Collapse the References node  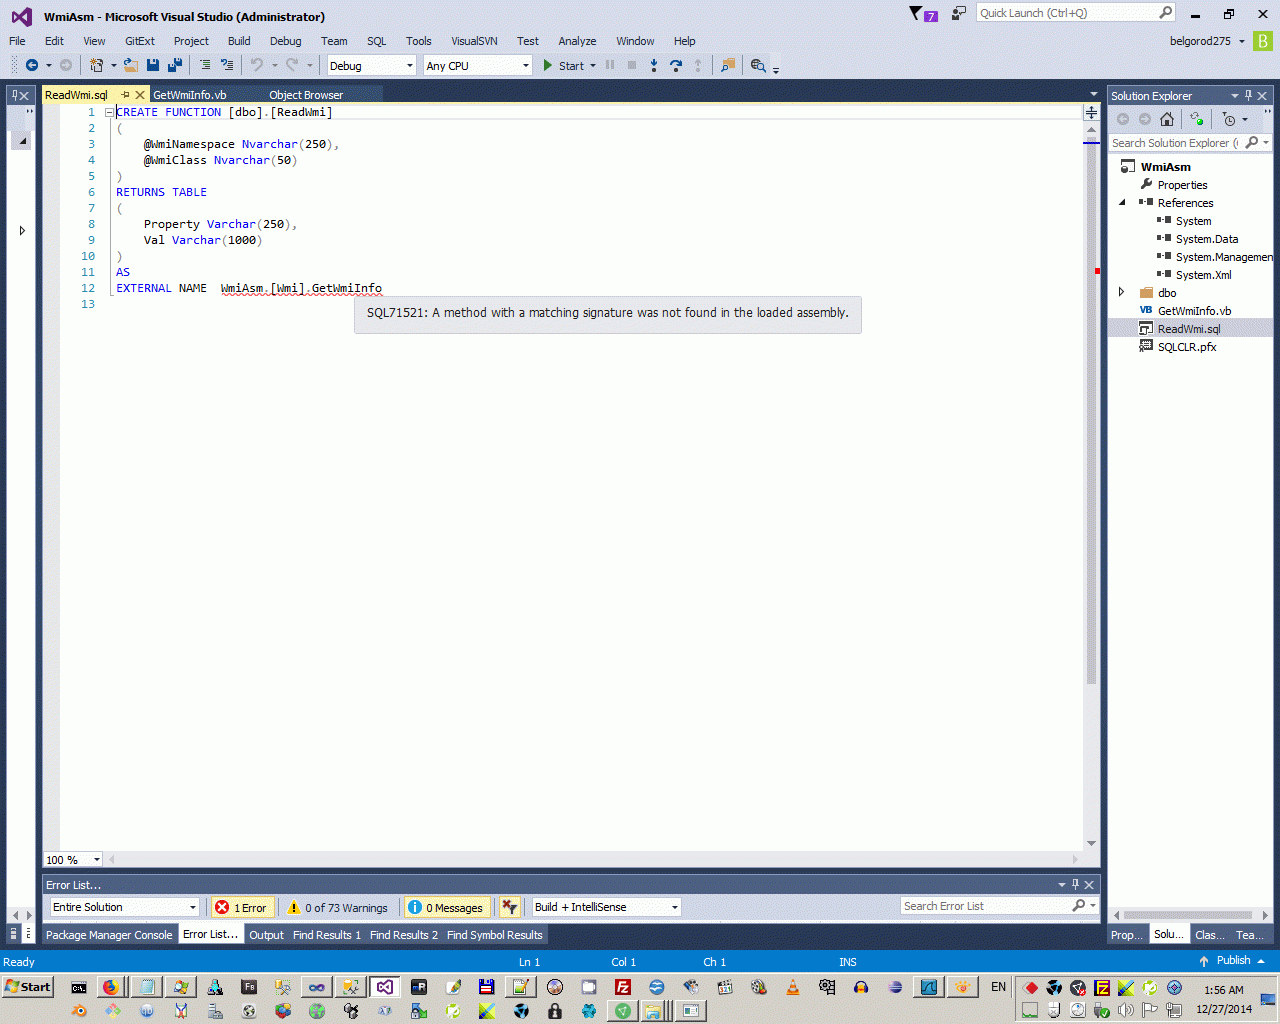(x=1121, y=203)
